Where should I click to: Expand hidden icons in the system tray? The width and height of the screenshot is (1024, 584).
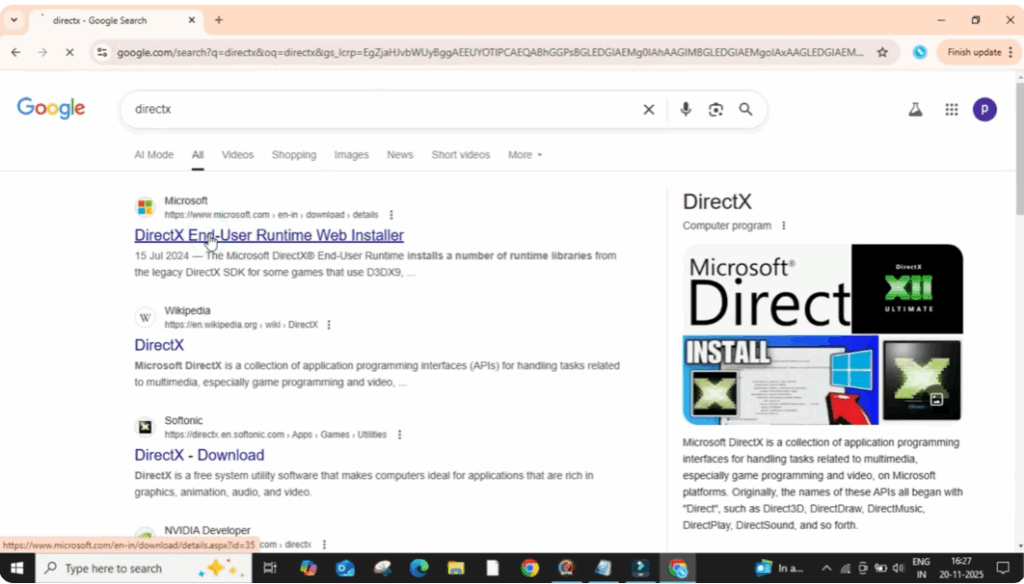(x=827, y=567)
